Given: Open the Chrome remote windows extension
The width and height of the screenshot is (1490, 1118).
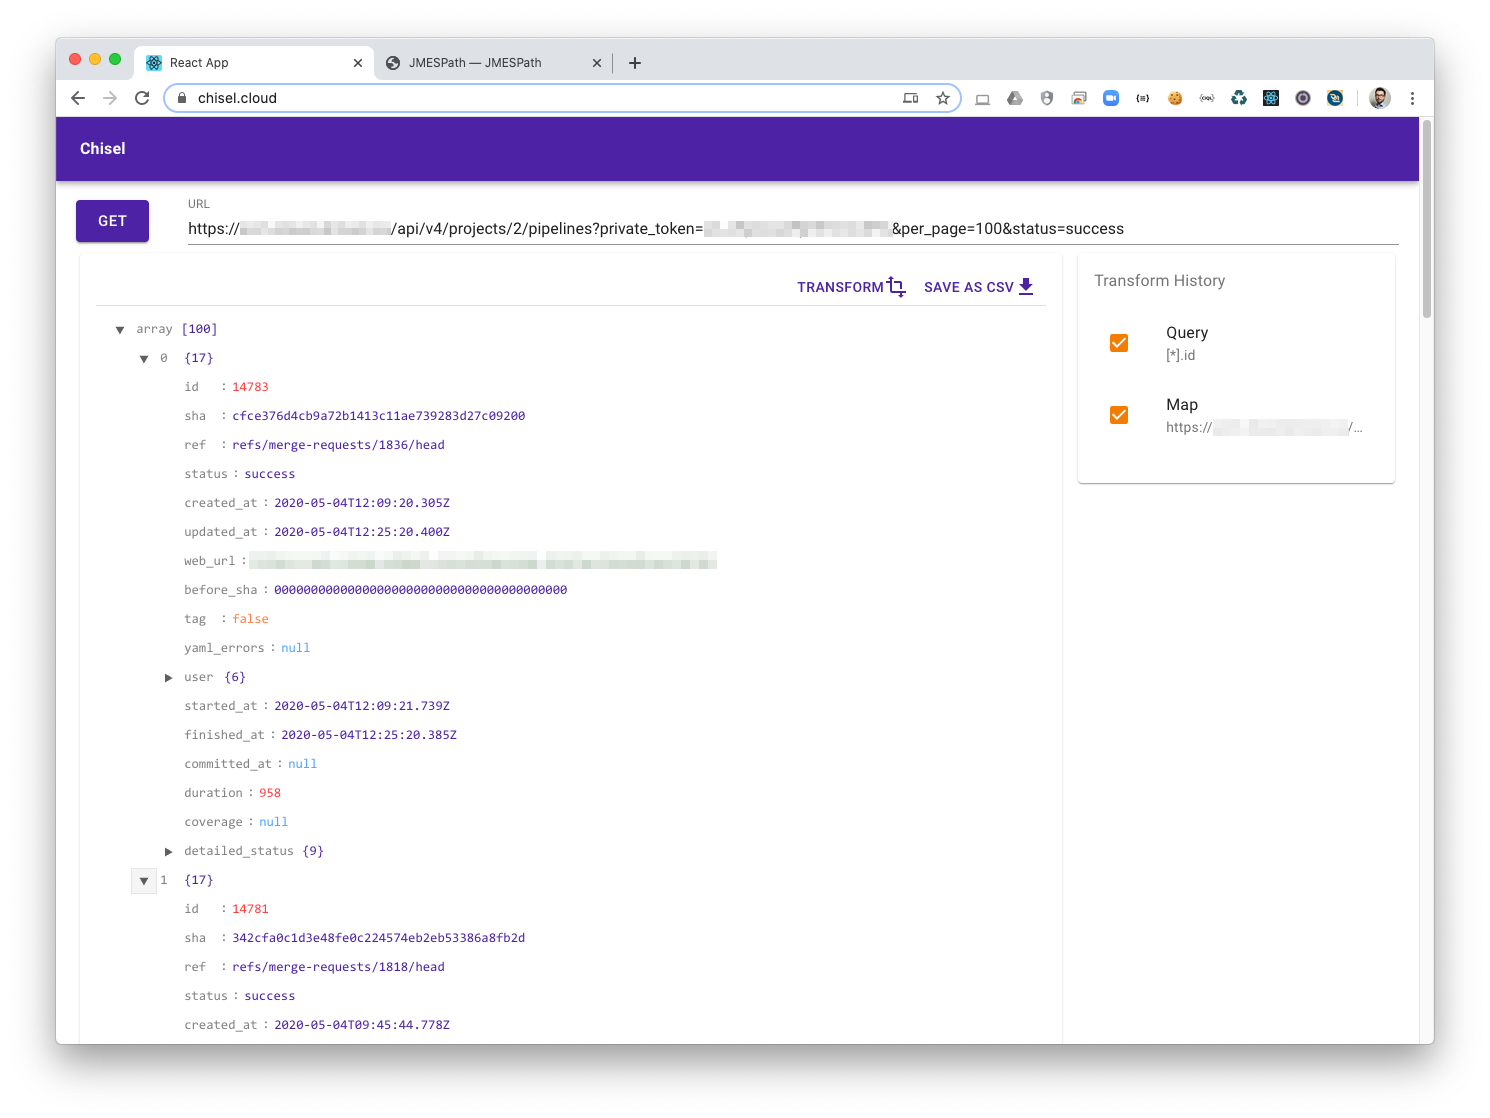Looking at the screenshot, I should click(x=1079, y=98).
